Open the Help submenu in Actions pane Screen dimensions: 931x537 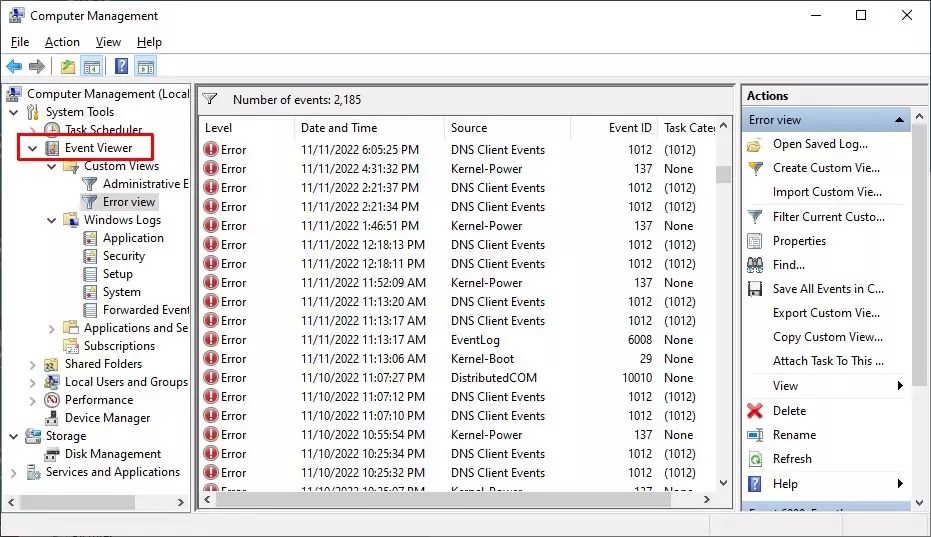825,484
